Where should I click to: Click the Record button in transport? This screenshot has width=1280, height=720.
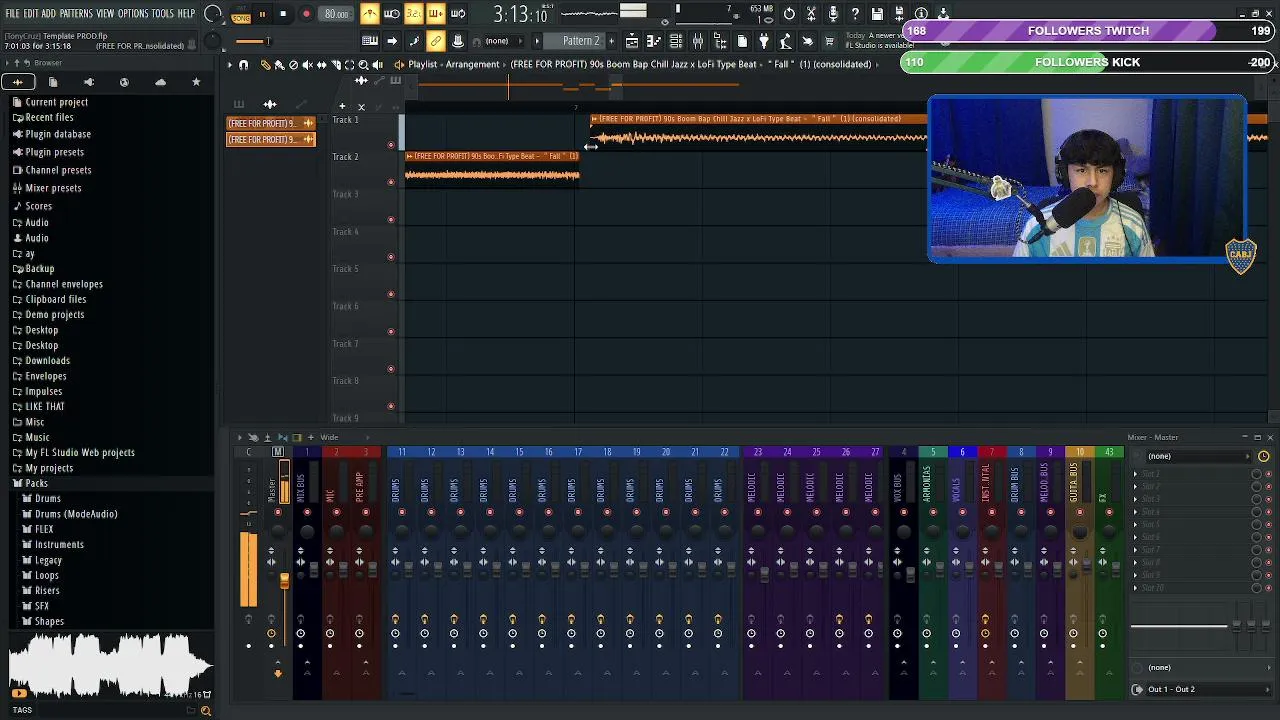(306, 14)
